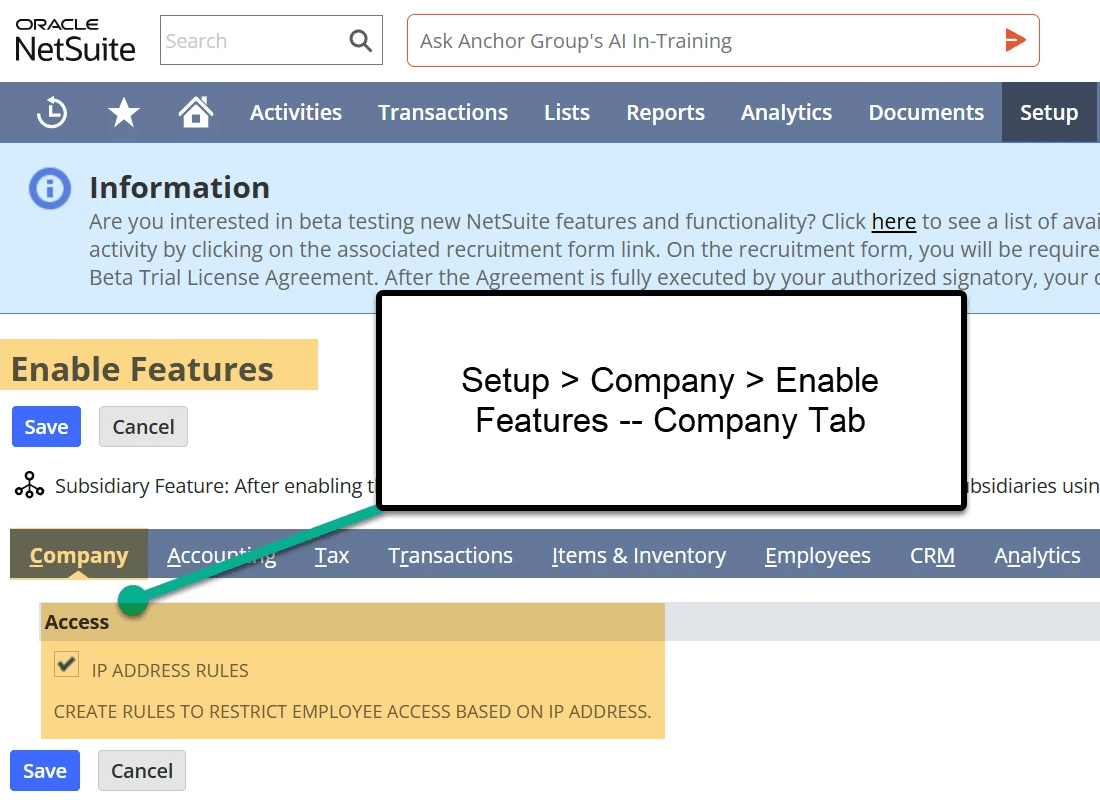The image size is (1100, 800).
Task: Open the Shortcuts star icon
Action: point(123,112)
